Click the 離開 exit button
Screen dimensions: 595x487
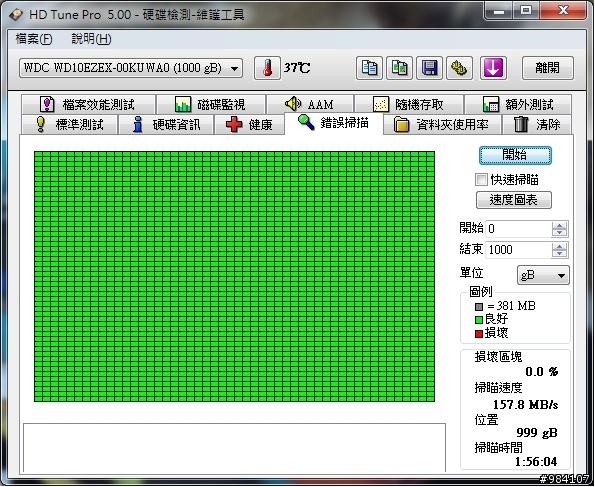click(548, 68)
